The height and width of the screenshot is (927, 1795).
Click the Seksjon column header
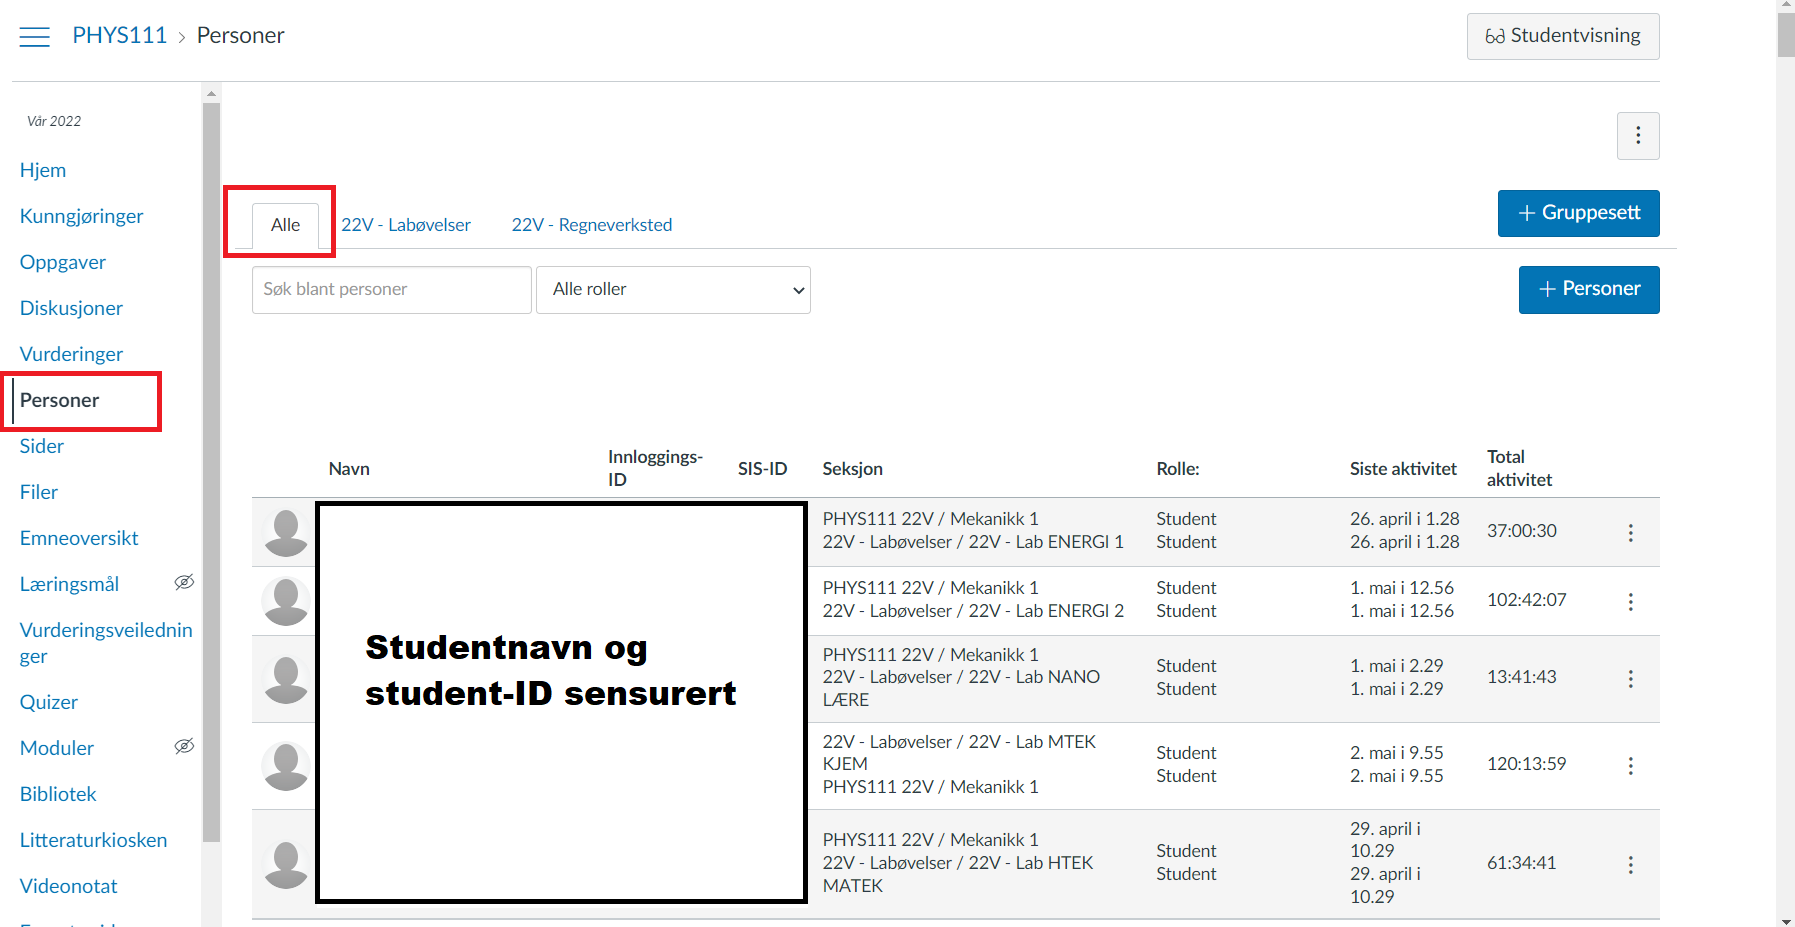853,469
